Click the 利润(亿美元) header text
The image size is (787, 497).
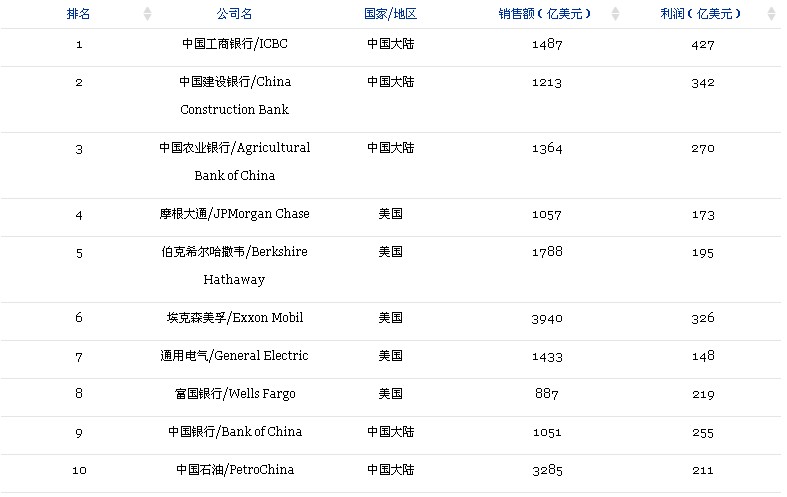[704, 14]
